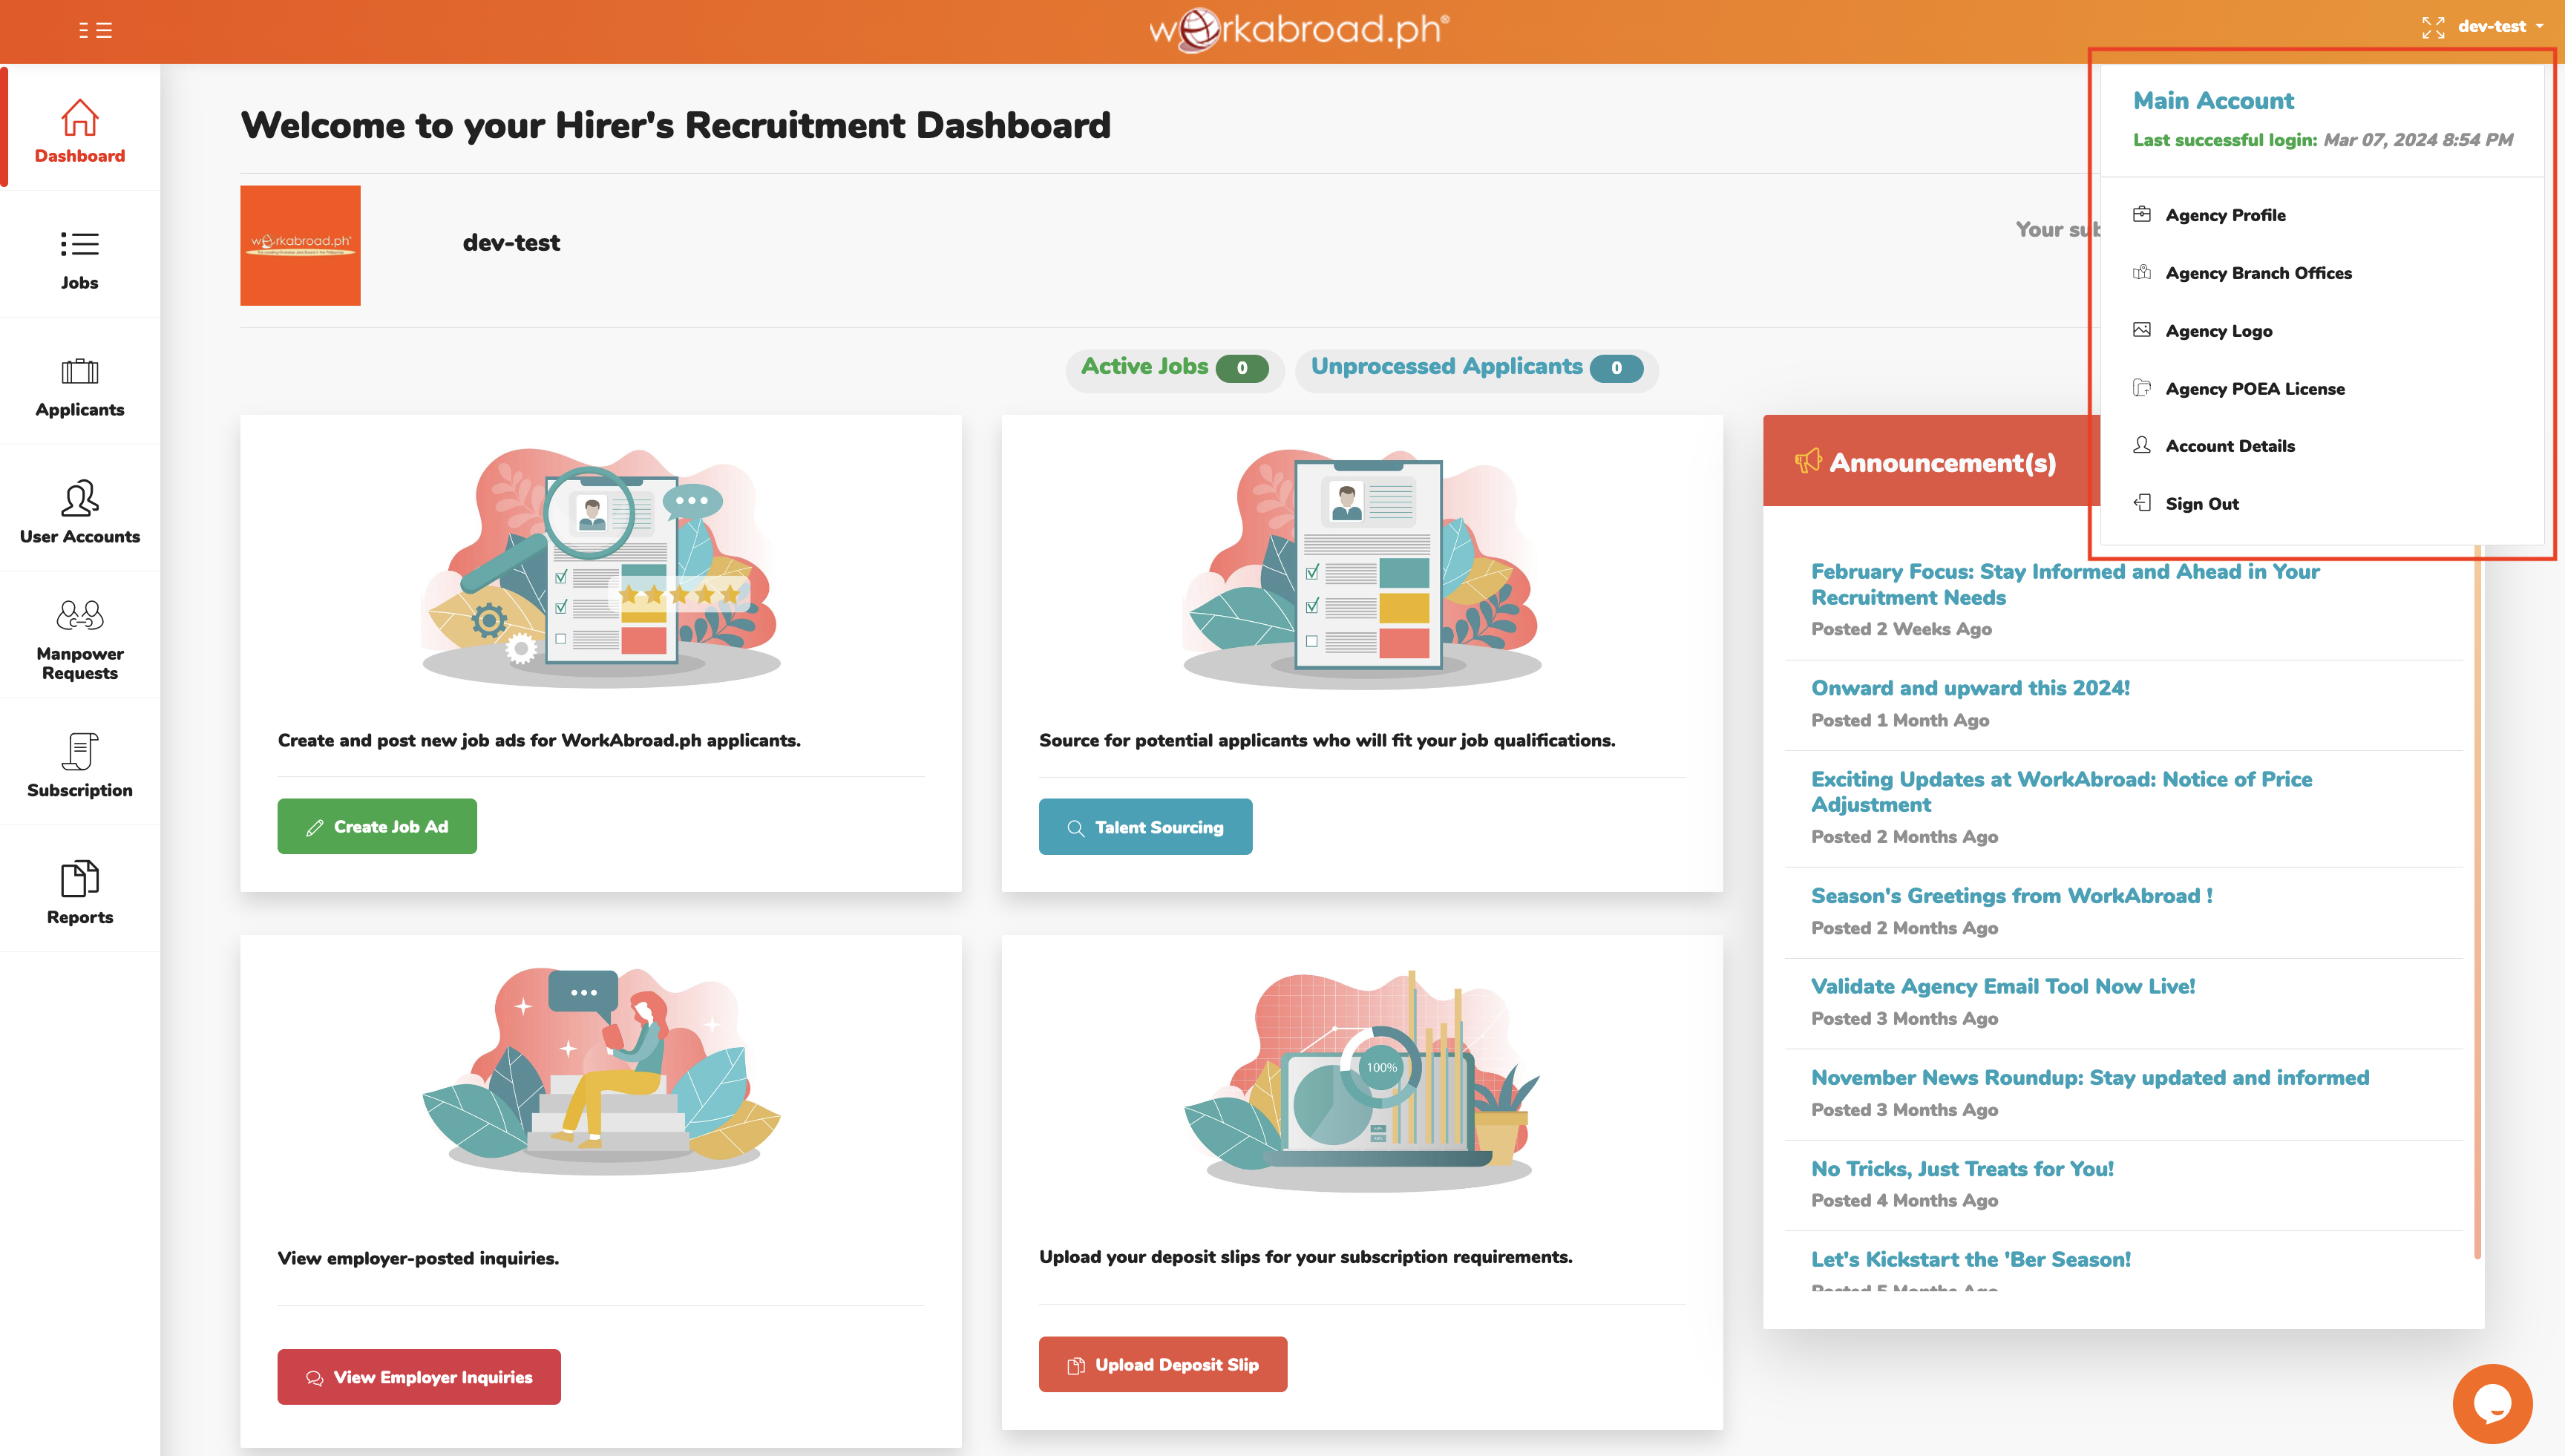Viewport: 2565px width, 1456px height.
Task: Toggle the Active Jobs filter pill
Action: point(1175,368)
